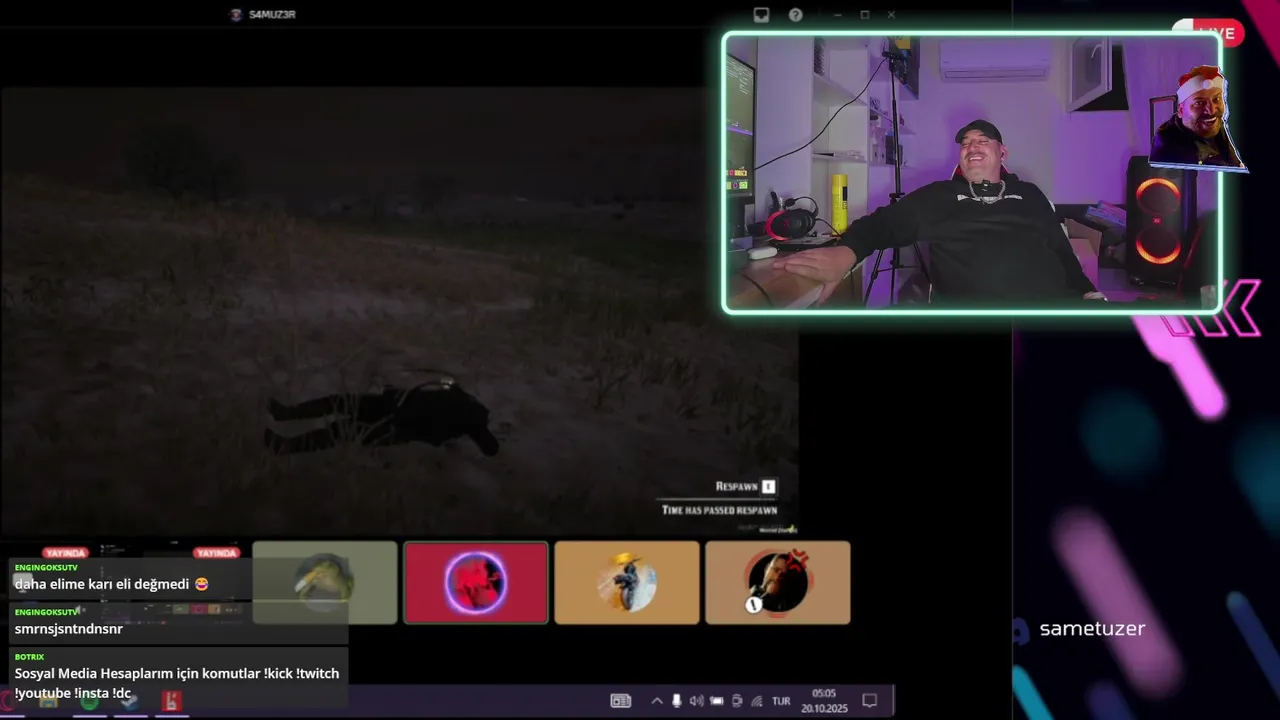1280x720 pixels.
Task: Open the clock showing 05:05 20.10.2025
Action: 824,700
